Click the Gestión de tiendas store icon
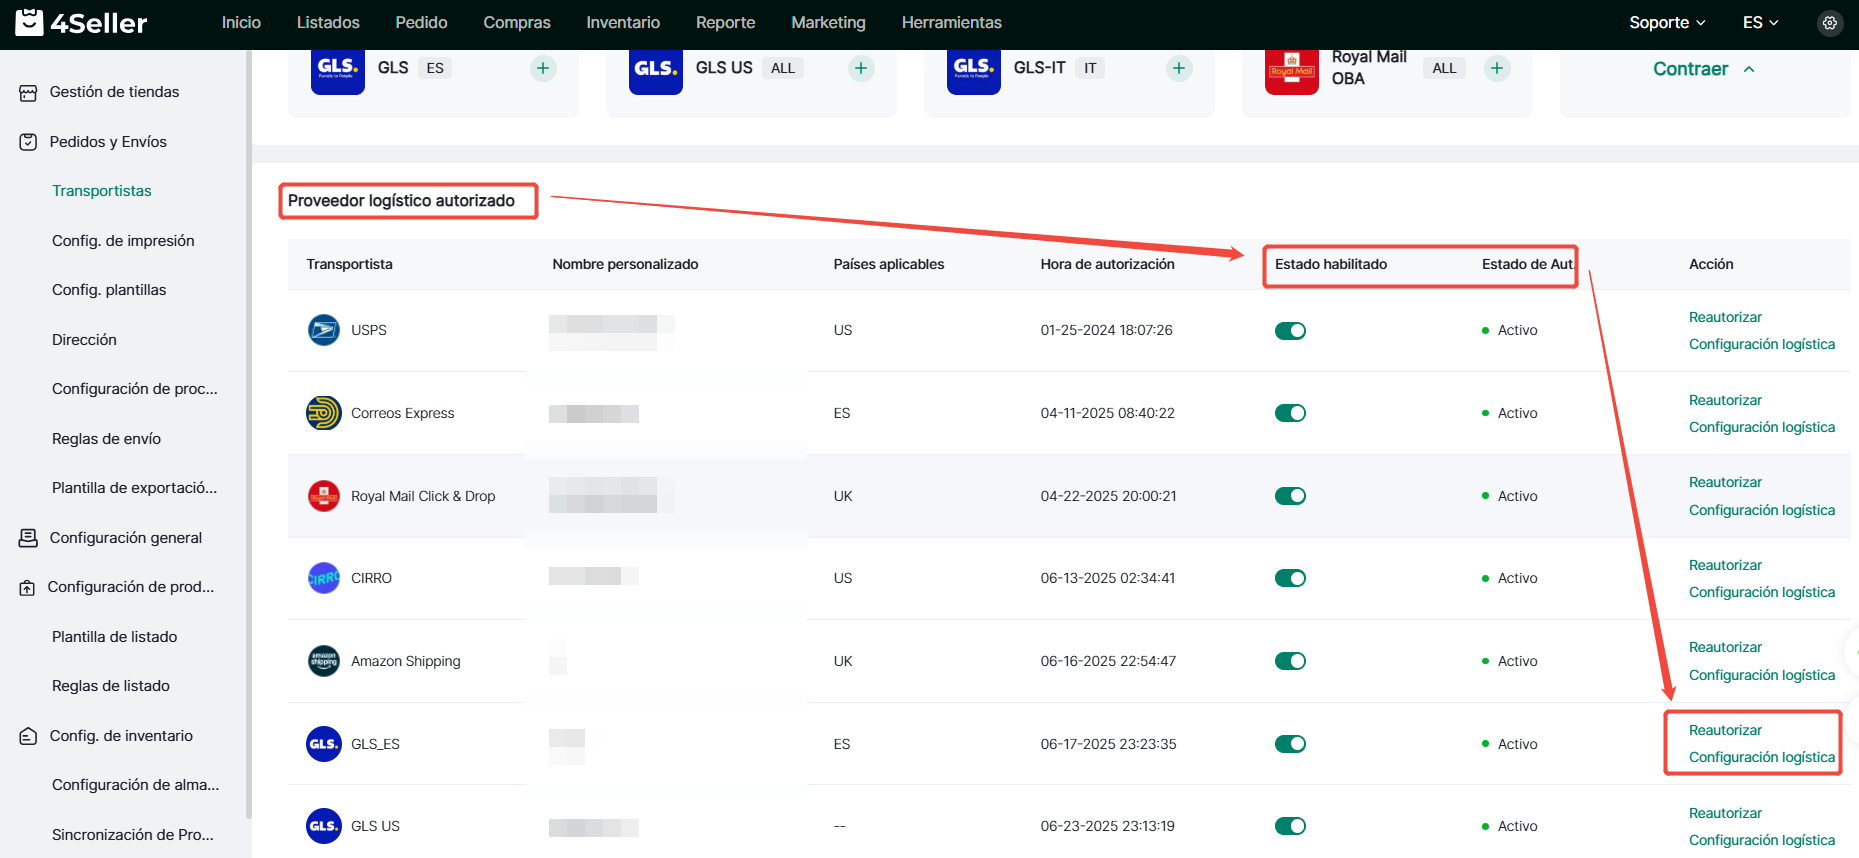 click(28, 92)
